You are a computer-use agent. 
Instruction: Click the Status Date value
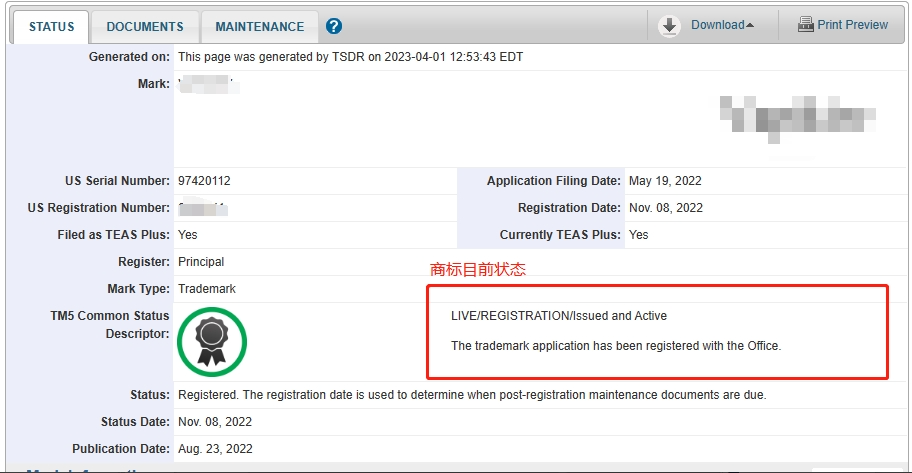[215, 422]
